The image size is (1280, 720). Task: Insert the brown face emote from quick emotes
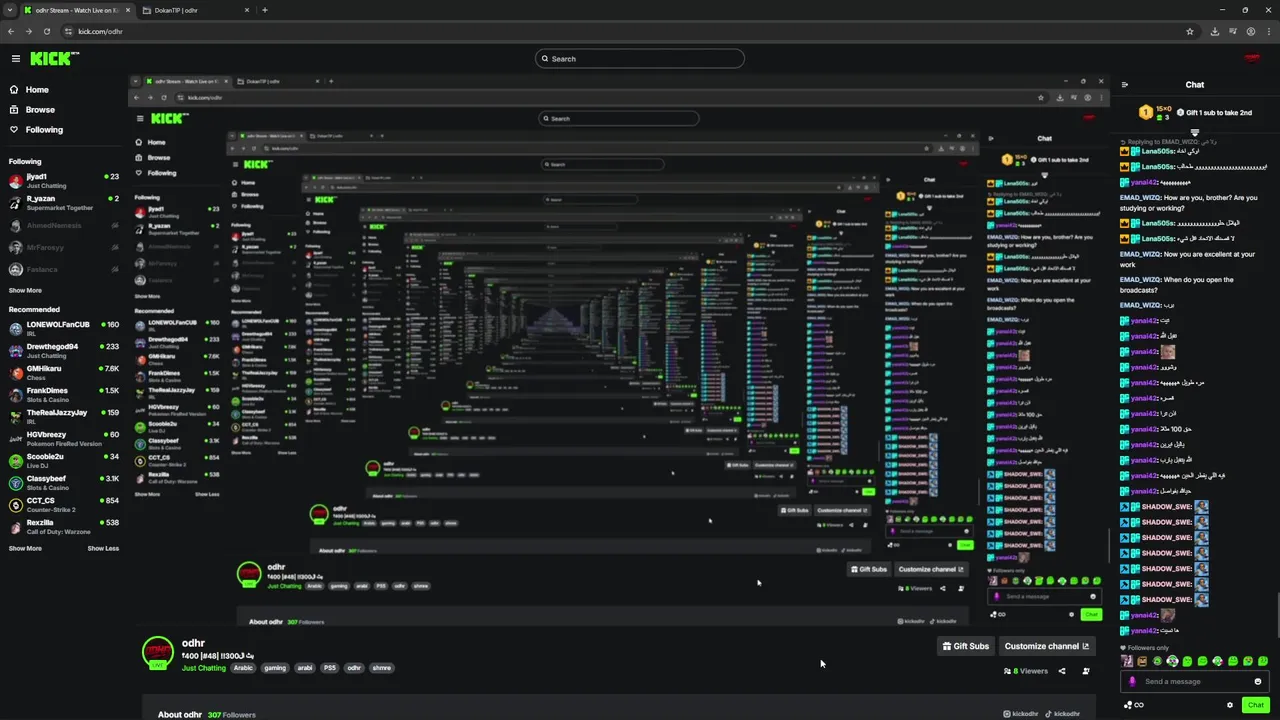1142,661
